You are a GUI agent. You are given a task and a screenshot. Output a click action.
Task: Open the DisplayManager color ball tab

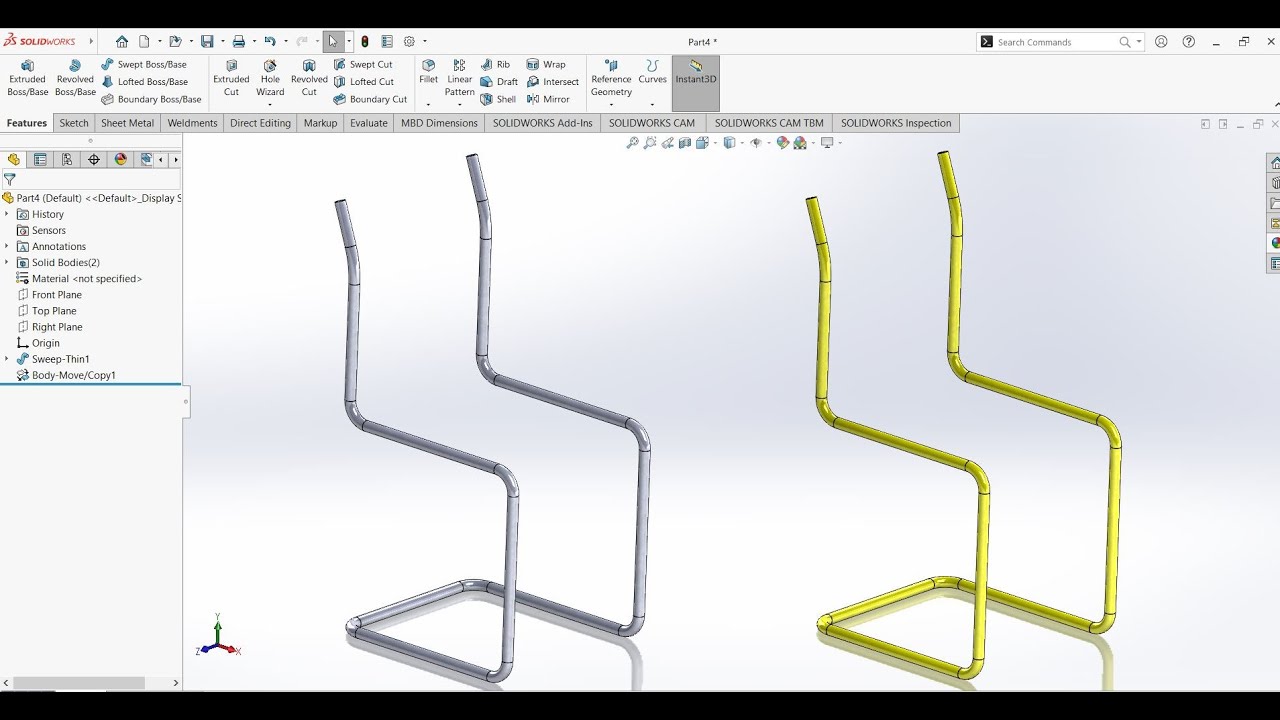121,160
